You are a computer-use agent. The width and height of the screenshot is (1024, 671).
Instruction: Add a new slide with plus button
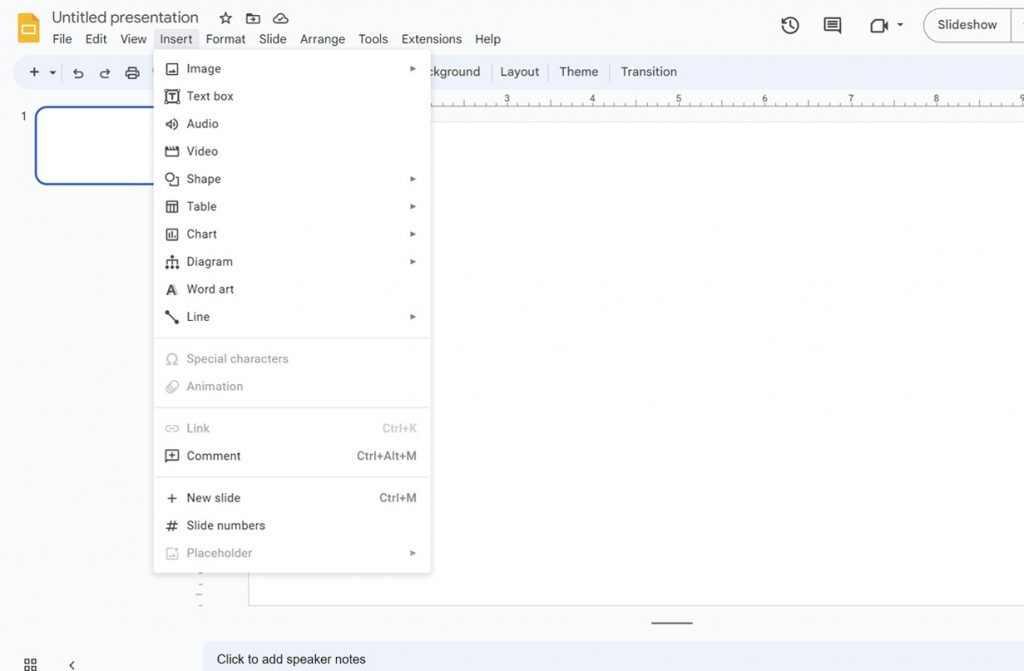coord(34,72)
